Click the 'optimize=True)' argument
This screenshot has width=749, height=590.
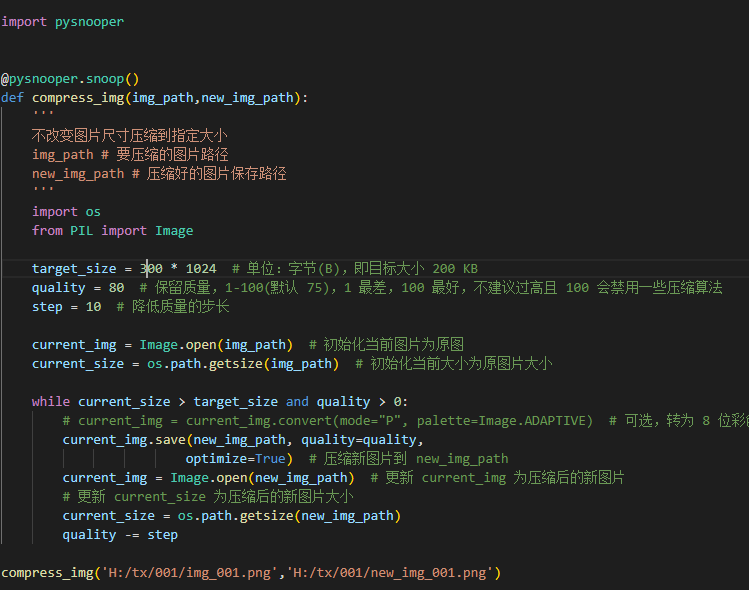tap(239, 459)
